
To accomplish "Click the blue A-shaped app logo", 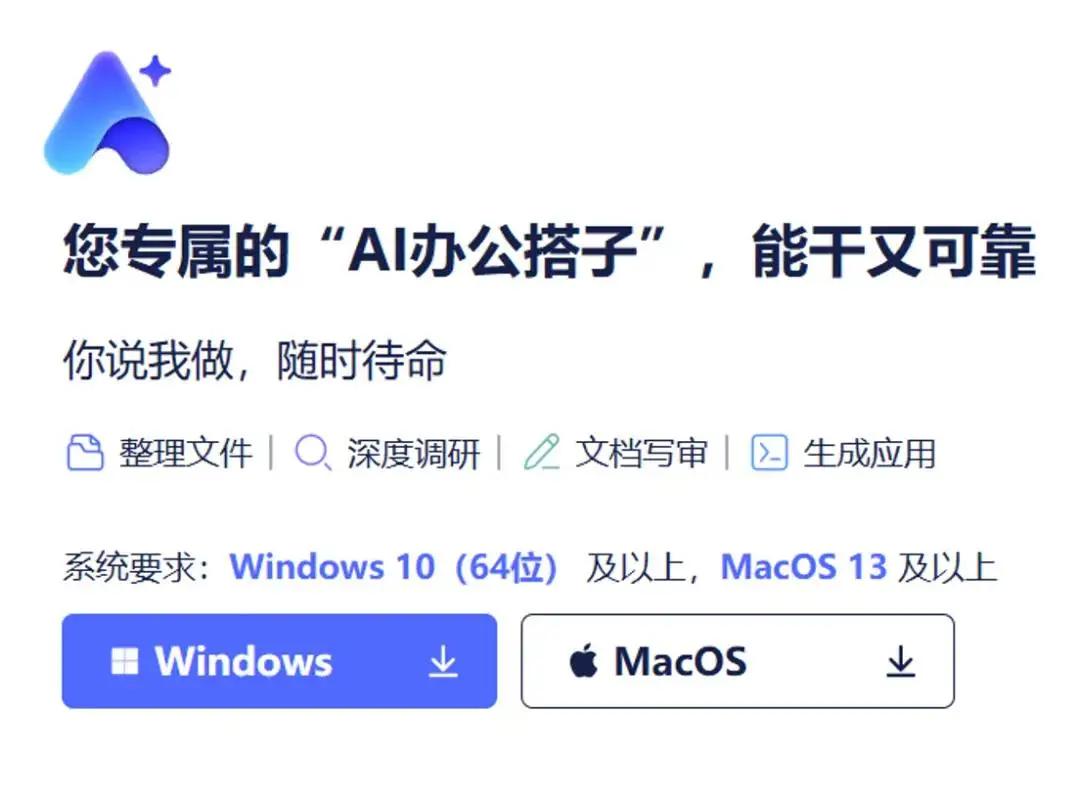I will coord(107,114).
